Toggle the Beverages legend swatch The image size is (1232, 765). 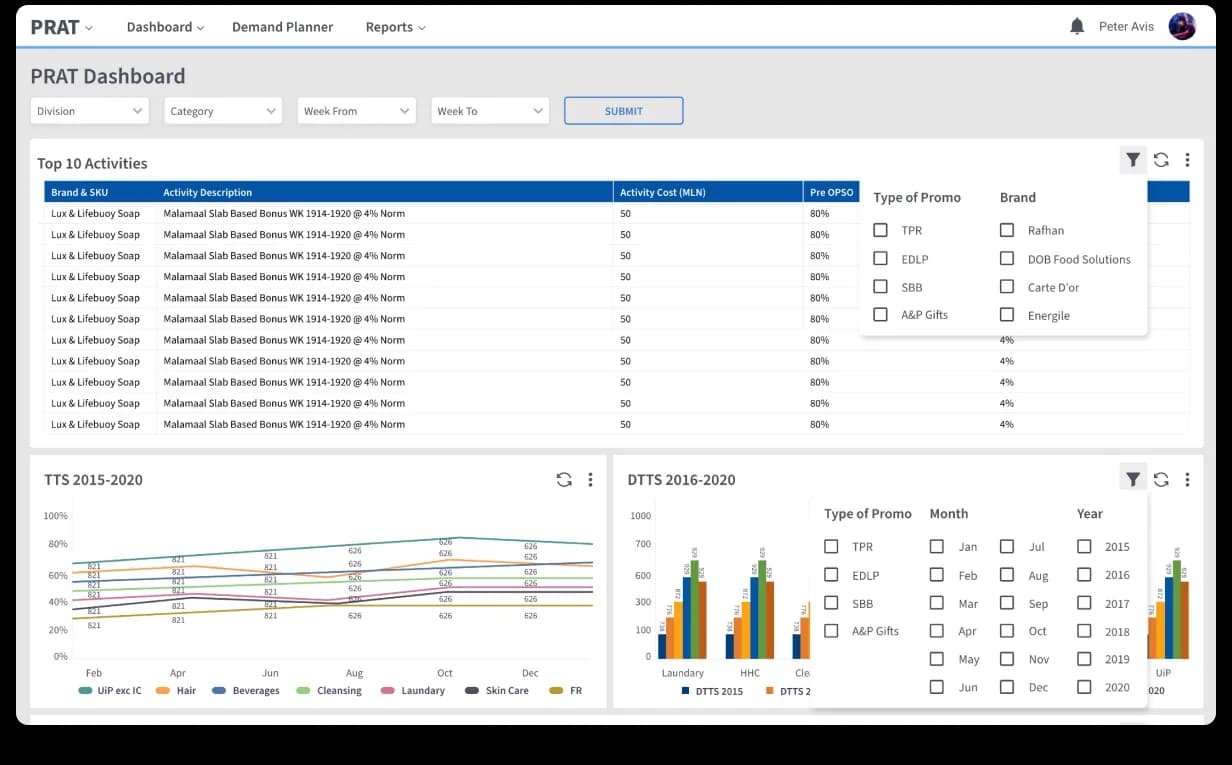(x=219, y=691)
